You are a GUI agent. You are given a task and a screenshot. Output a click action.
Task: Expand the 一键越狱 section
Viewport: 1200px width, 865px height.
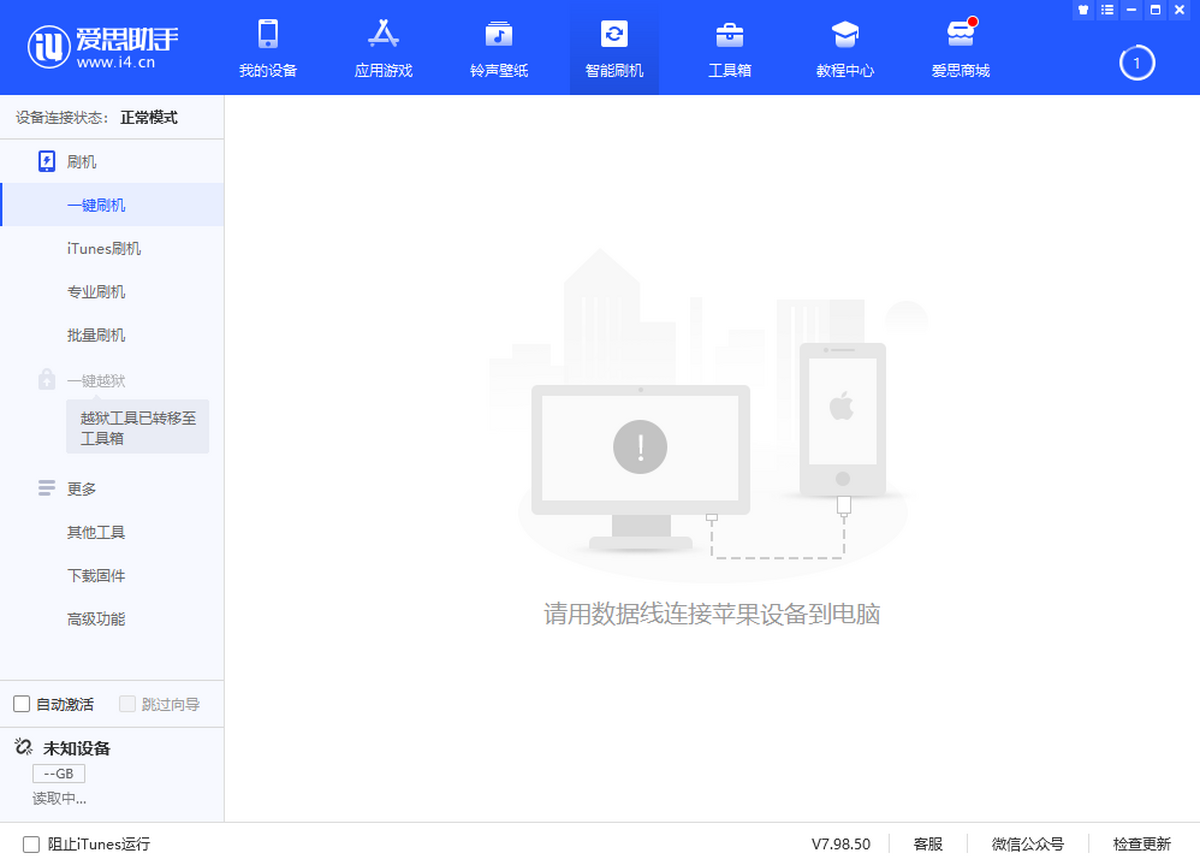96,381
